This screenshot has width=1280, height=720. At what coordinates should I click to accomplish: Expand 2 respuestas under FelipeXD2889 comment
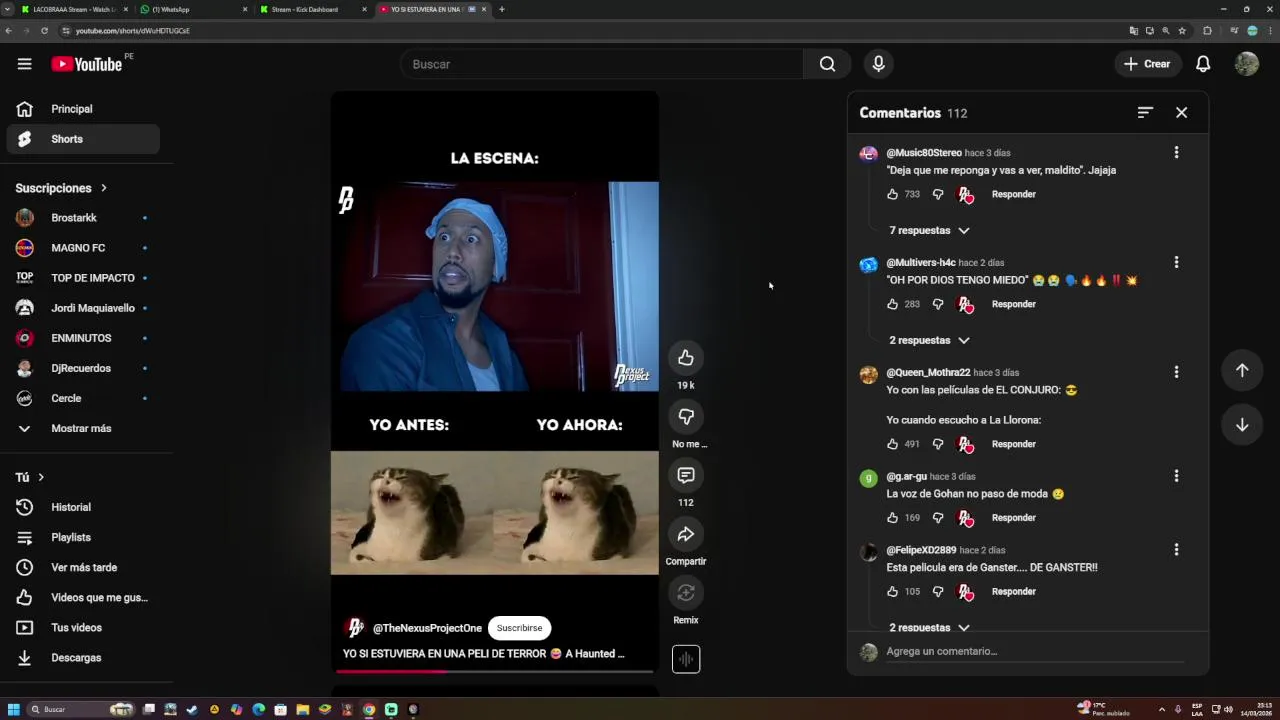coord(929,627)
